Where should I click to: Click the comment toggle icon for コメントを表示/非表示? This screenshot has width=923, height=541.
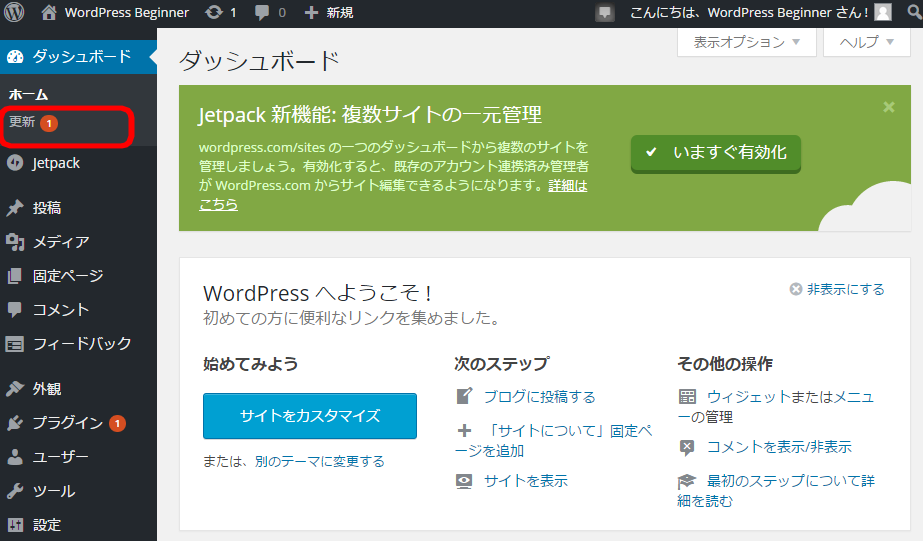pyautogui.click(x=687, y=447)
